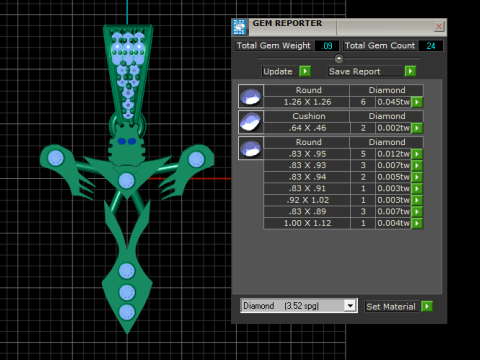The height and width of the screenshot is (360, 480).
Task: Click the .83 X .95 size cell
Action: (x=307, y=154)
